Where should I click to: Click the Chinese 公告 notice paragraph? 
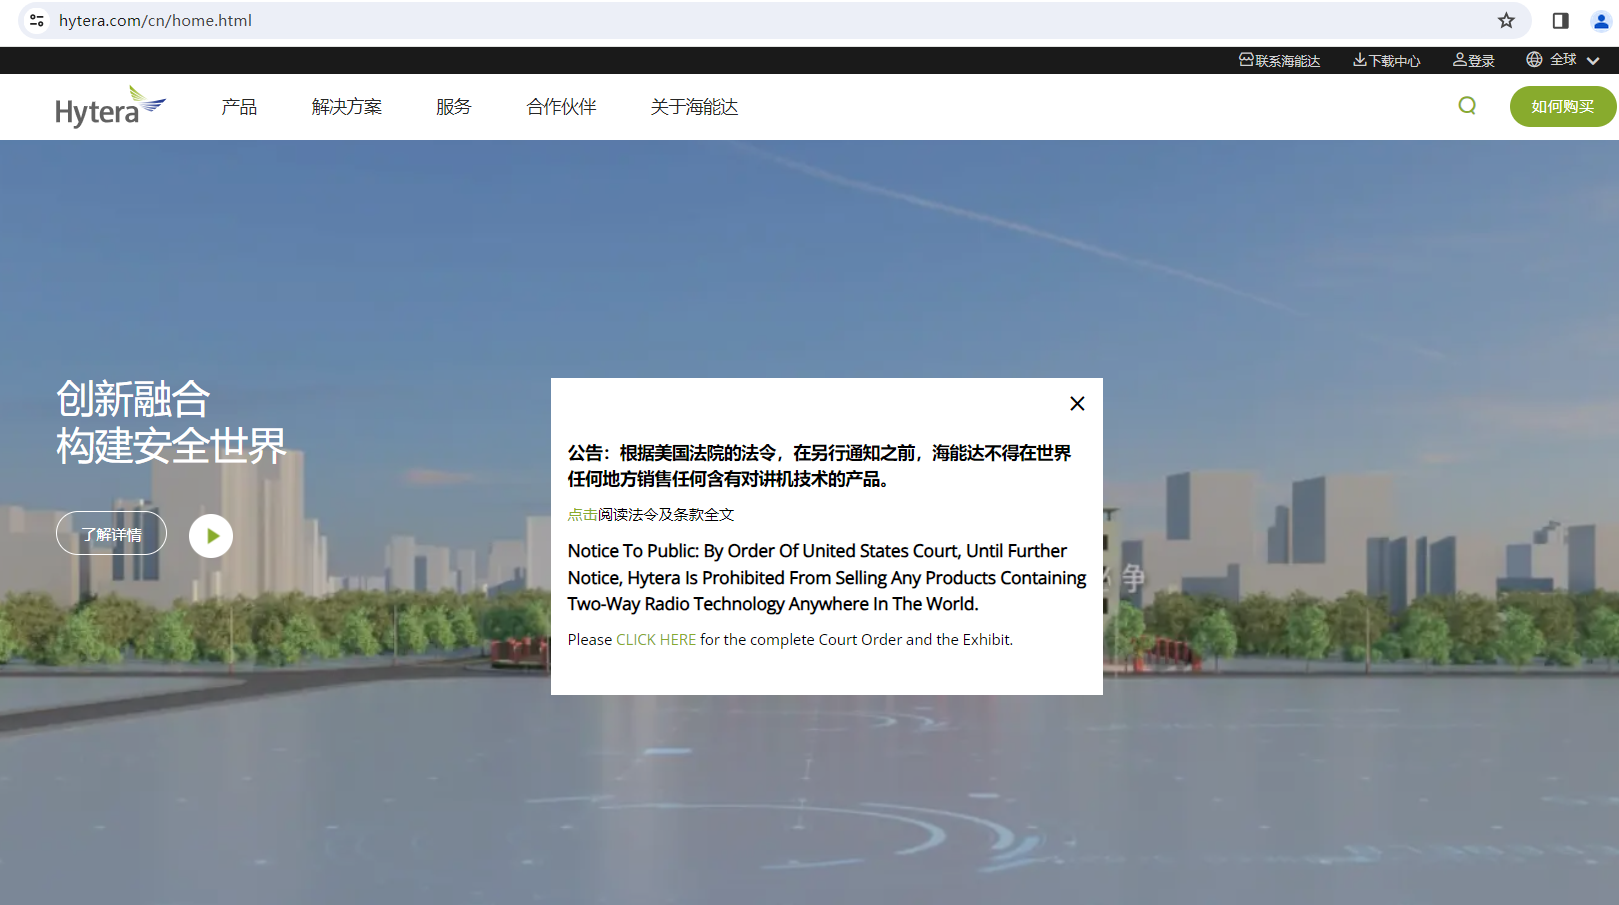coord(819,466)
